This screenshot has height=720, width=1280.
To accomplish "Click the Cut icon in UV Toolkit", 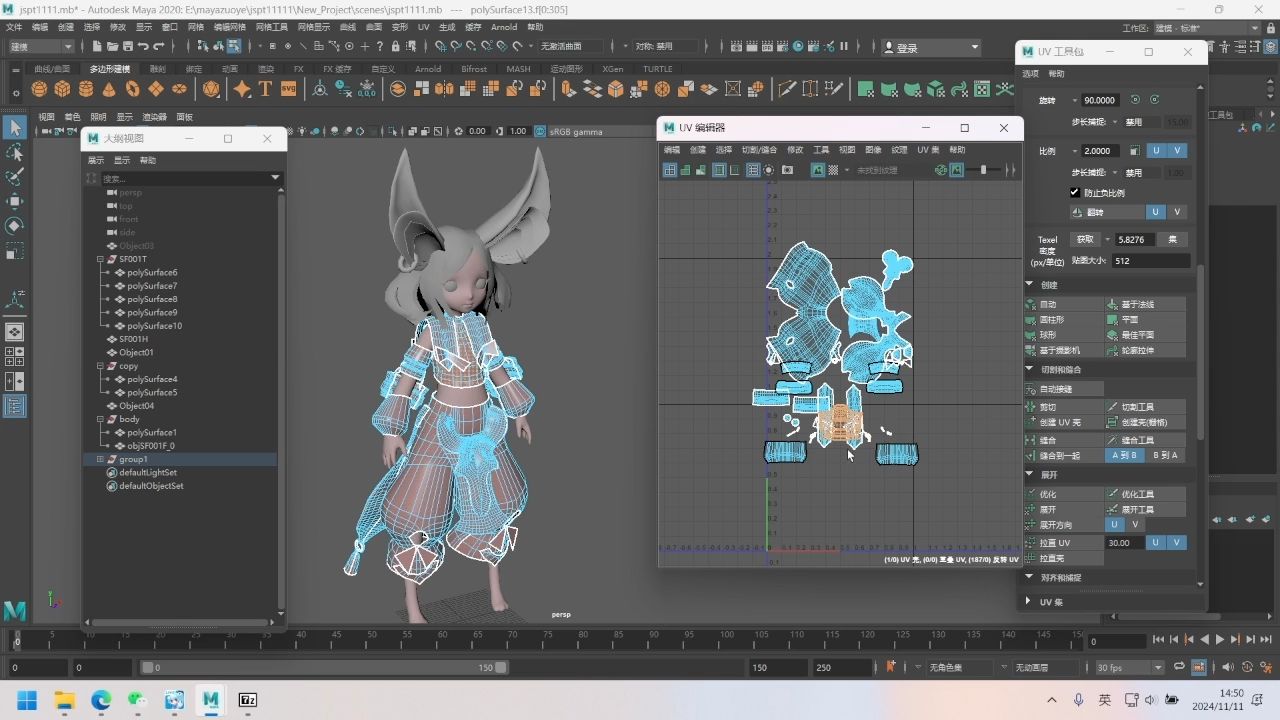I will (1032, 407).
